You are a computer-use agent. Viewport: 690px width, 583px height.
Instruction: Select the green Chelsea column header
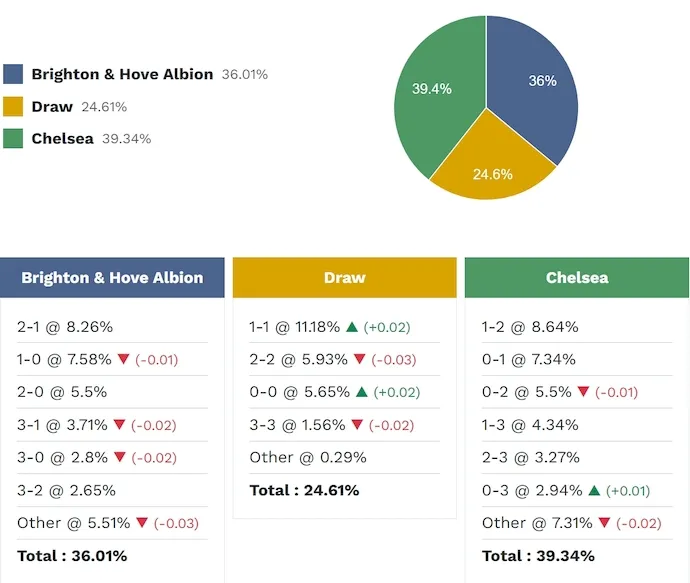point(577,278)
